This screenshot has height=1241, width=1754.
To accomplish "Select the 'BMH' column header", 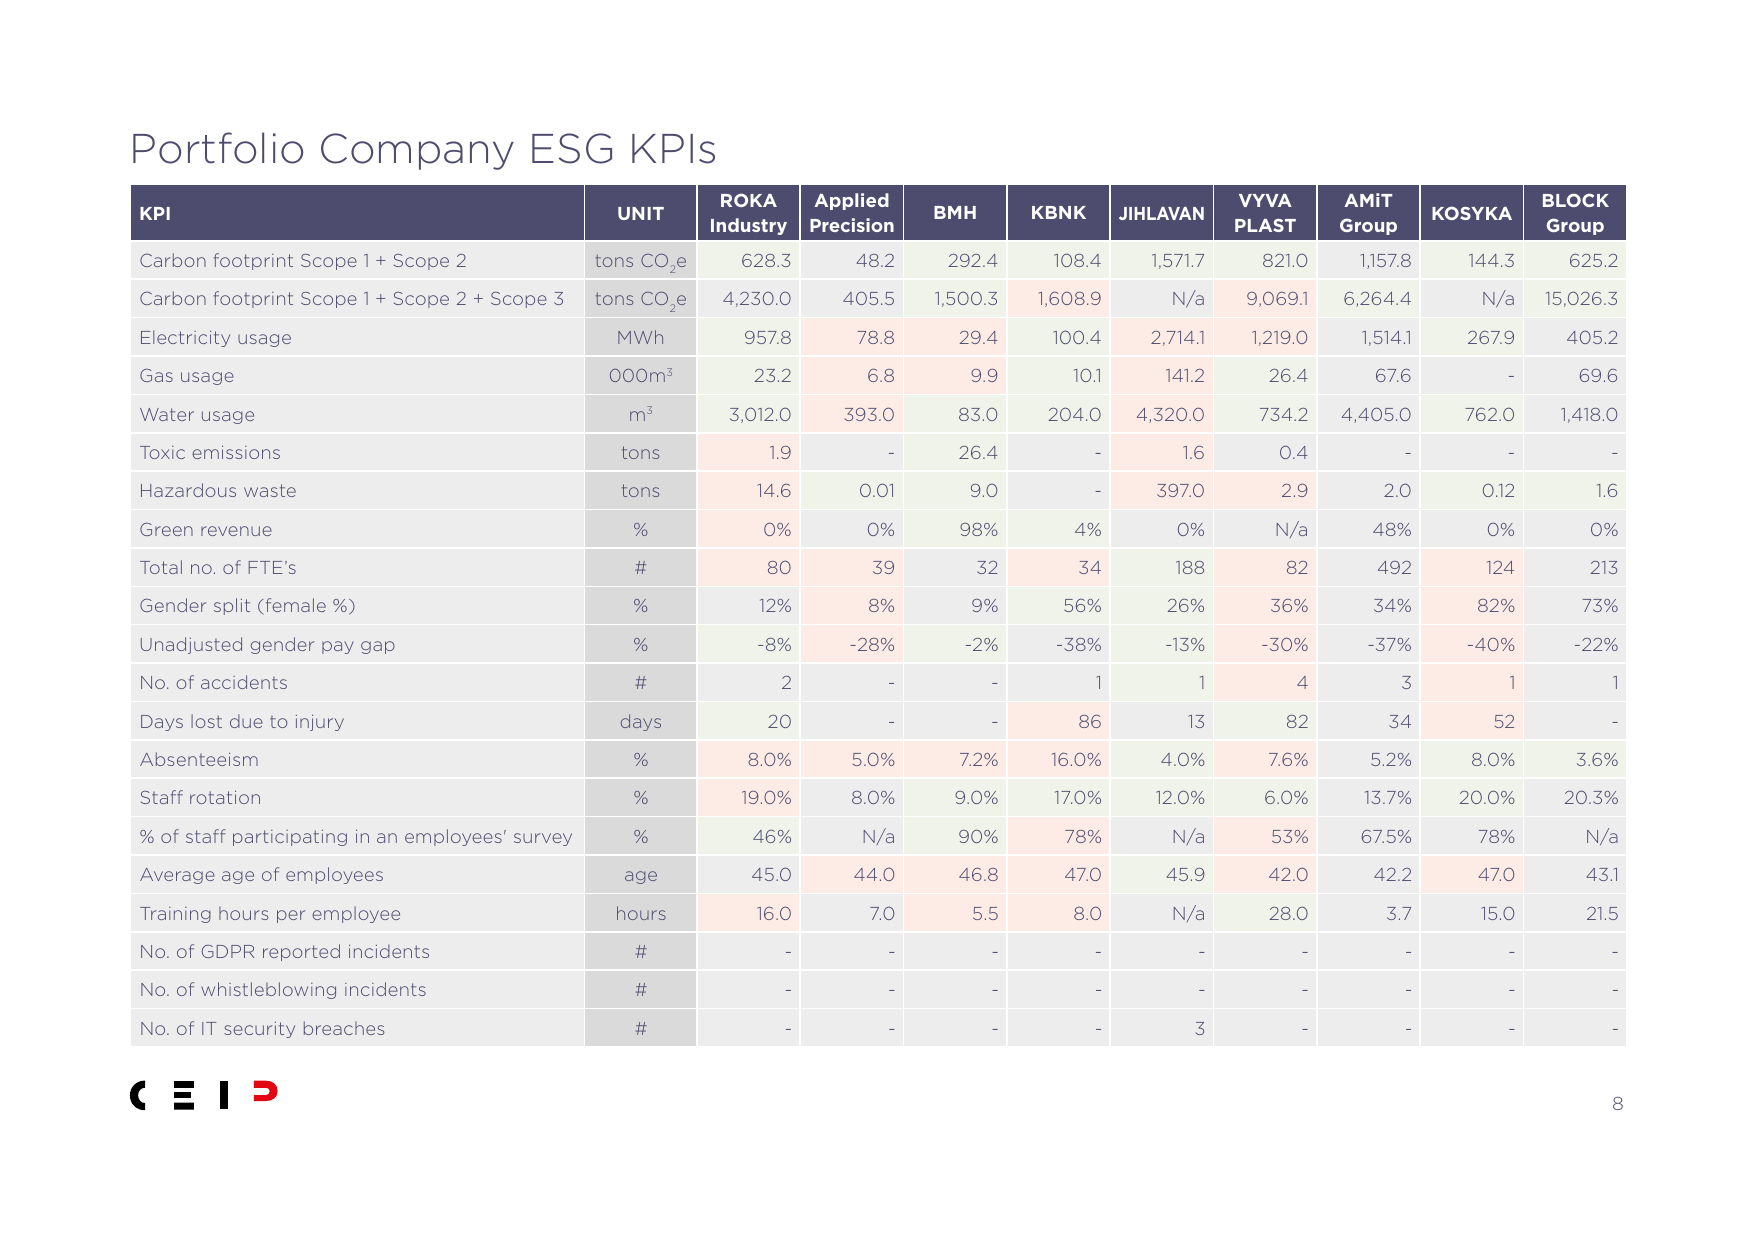I will [x=955, y=213].
